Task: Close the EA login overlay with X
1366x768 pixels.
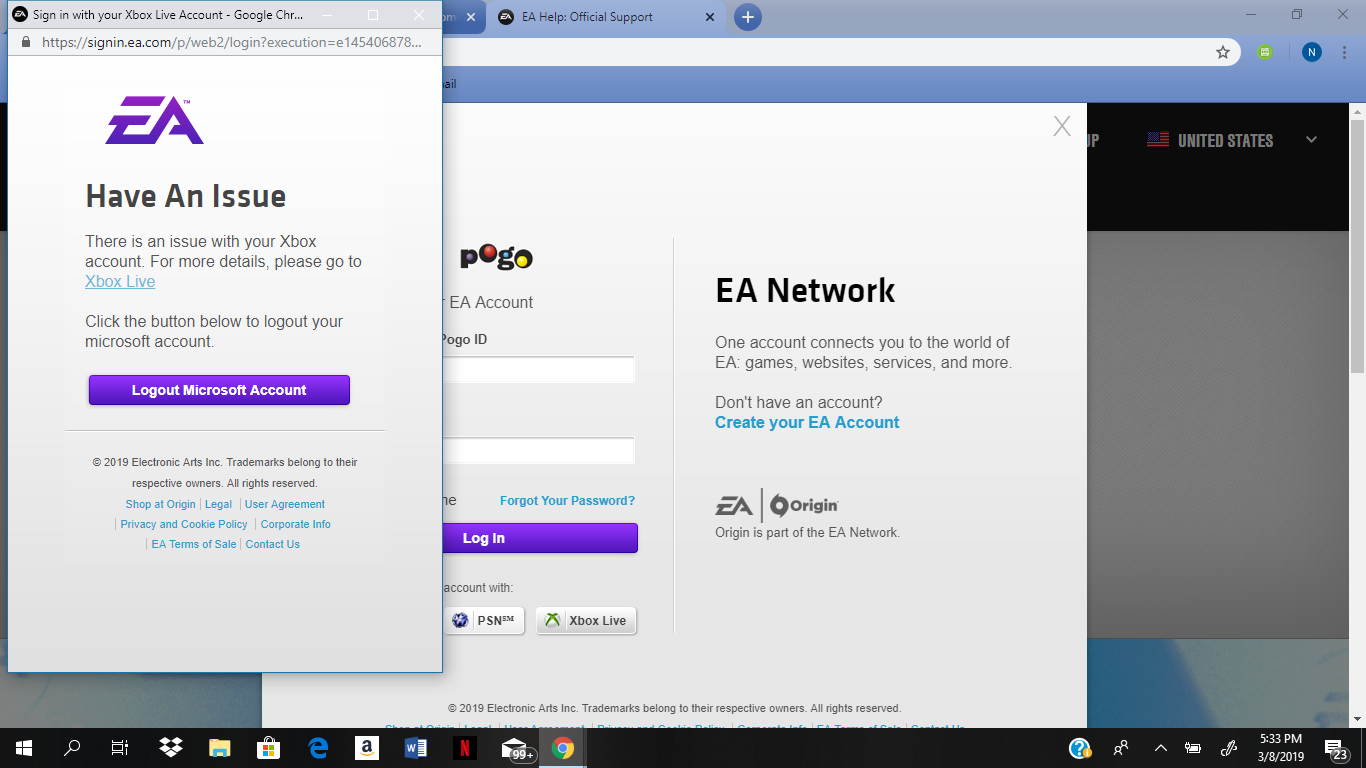Action: tap(1062, 126)
